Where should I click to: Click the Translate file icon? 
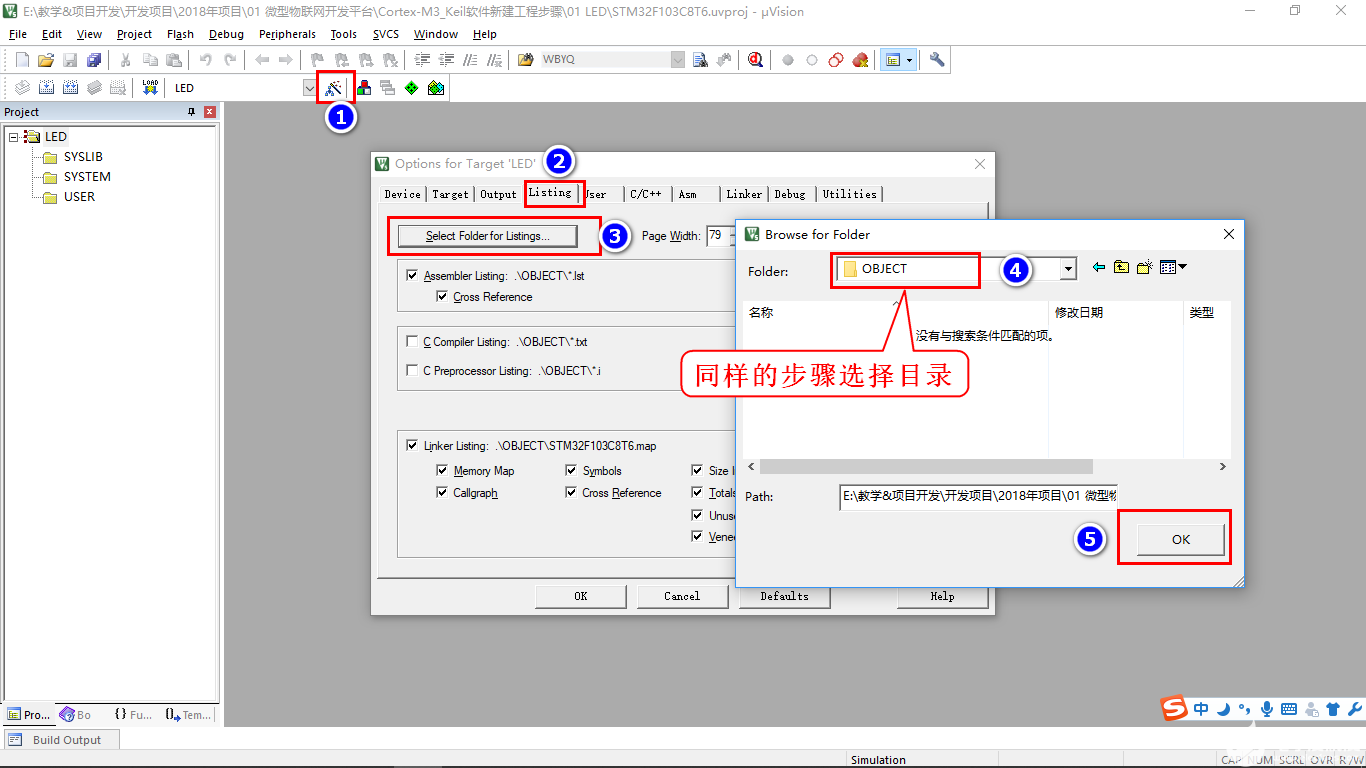(22, 88)
